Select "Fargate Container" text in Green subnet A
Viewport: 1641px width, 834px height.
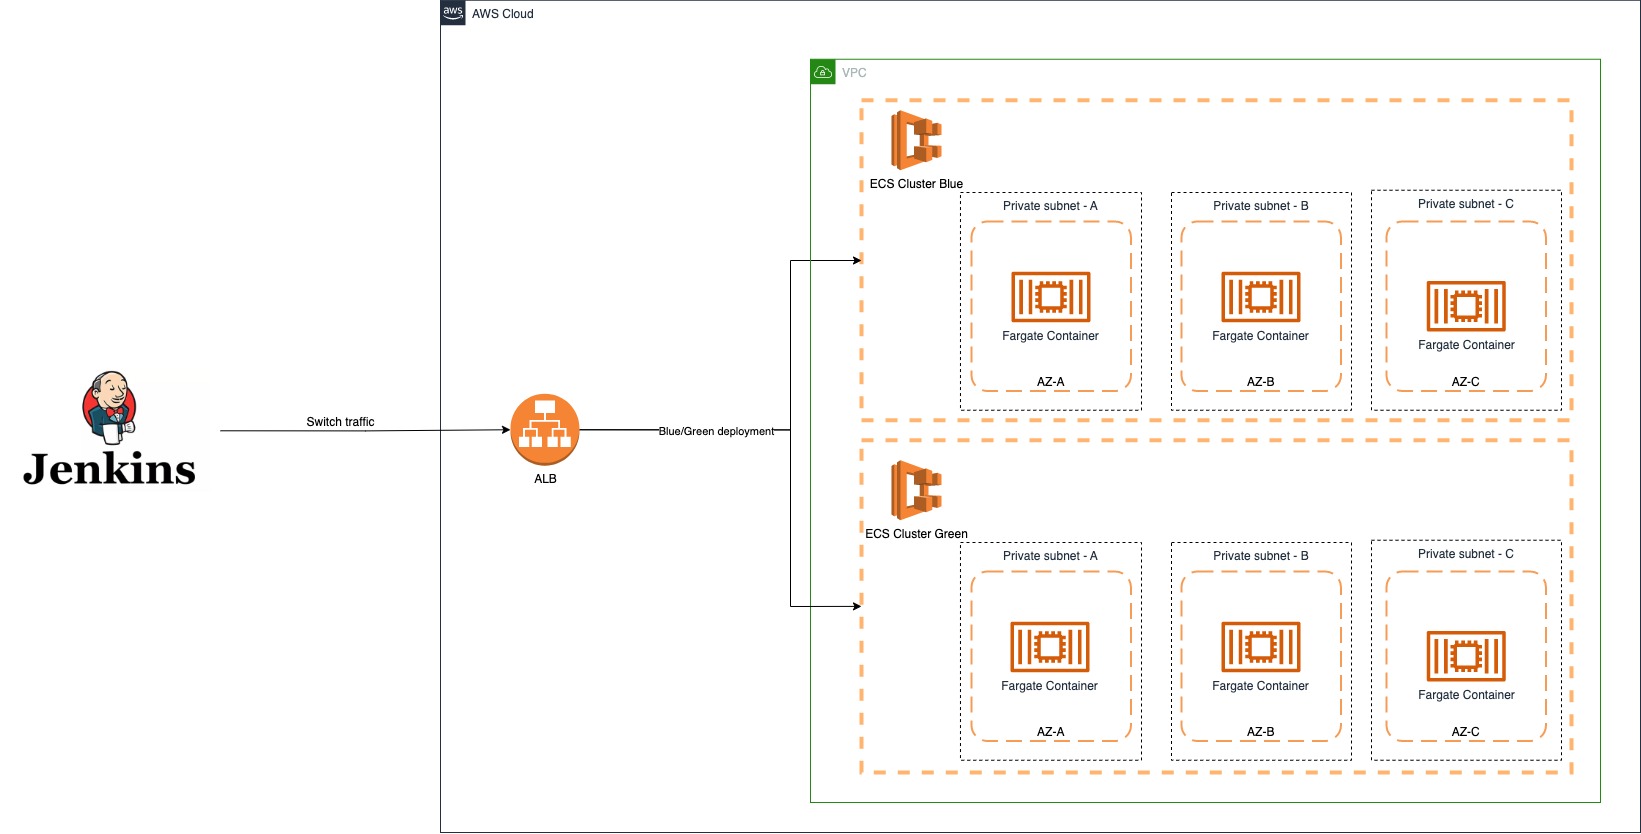coord(1050,686)
